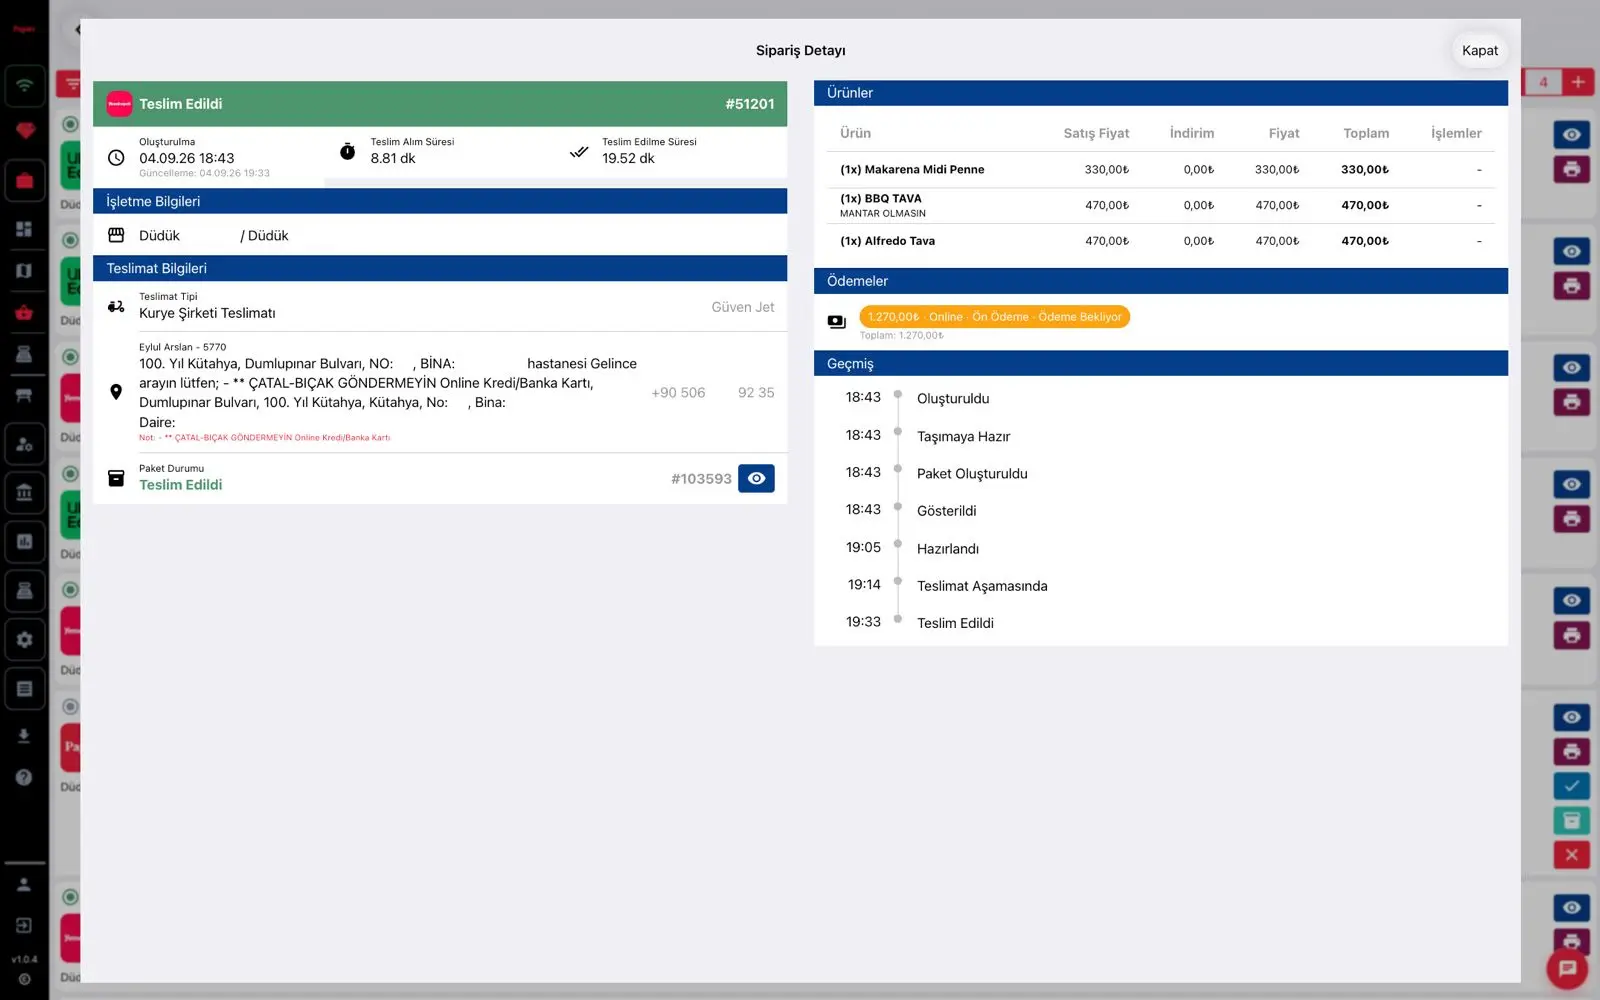Open the download icon in sidebar
Viewport: 1600px width, 1000px height.
pos(24,736)
